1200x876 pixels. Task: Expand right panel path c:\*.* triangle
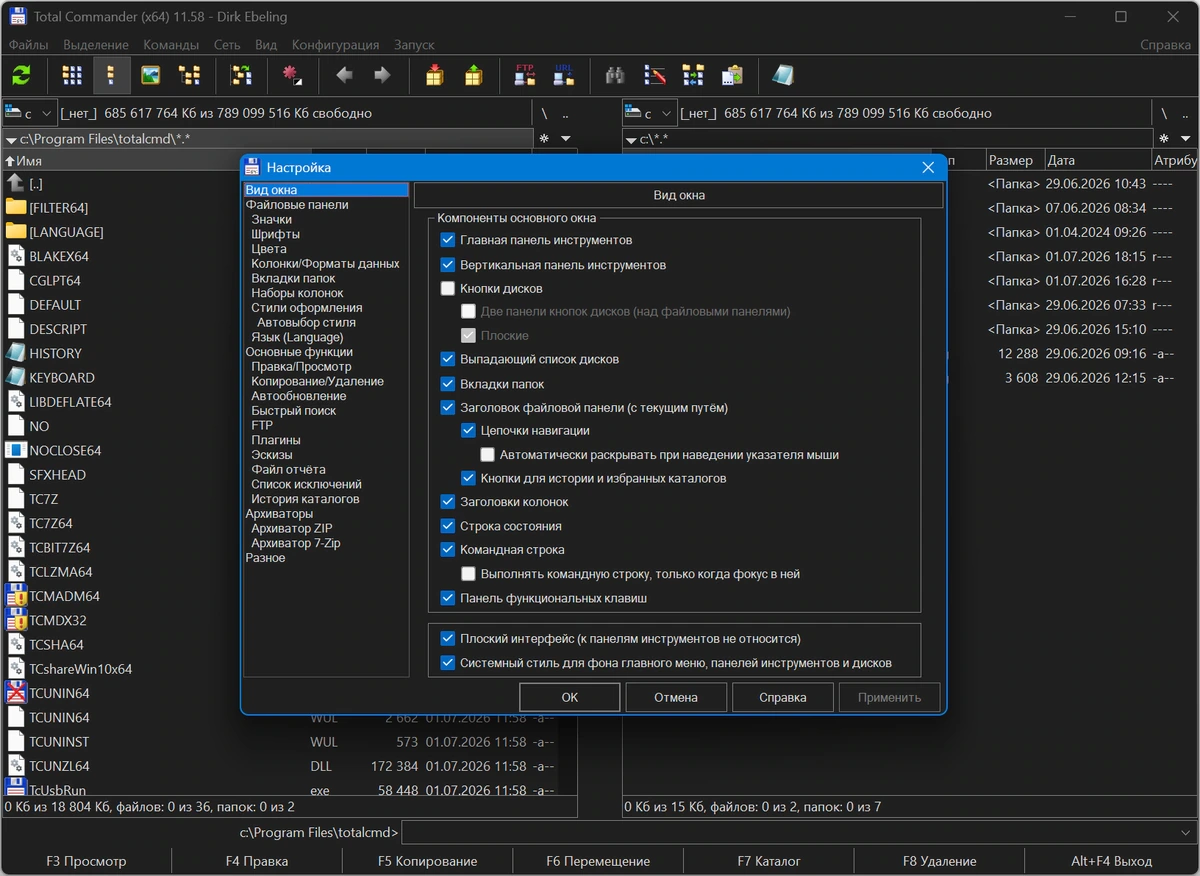[631, 140]
